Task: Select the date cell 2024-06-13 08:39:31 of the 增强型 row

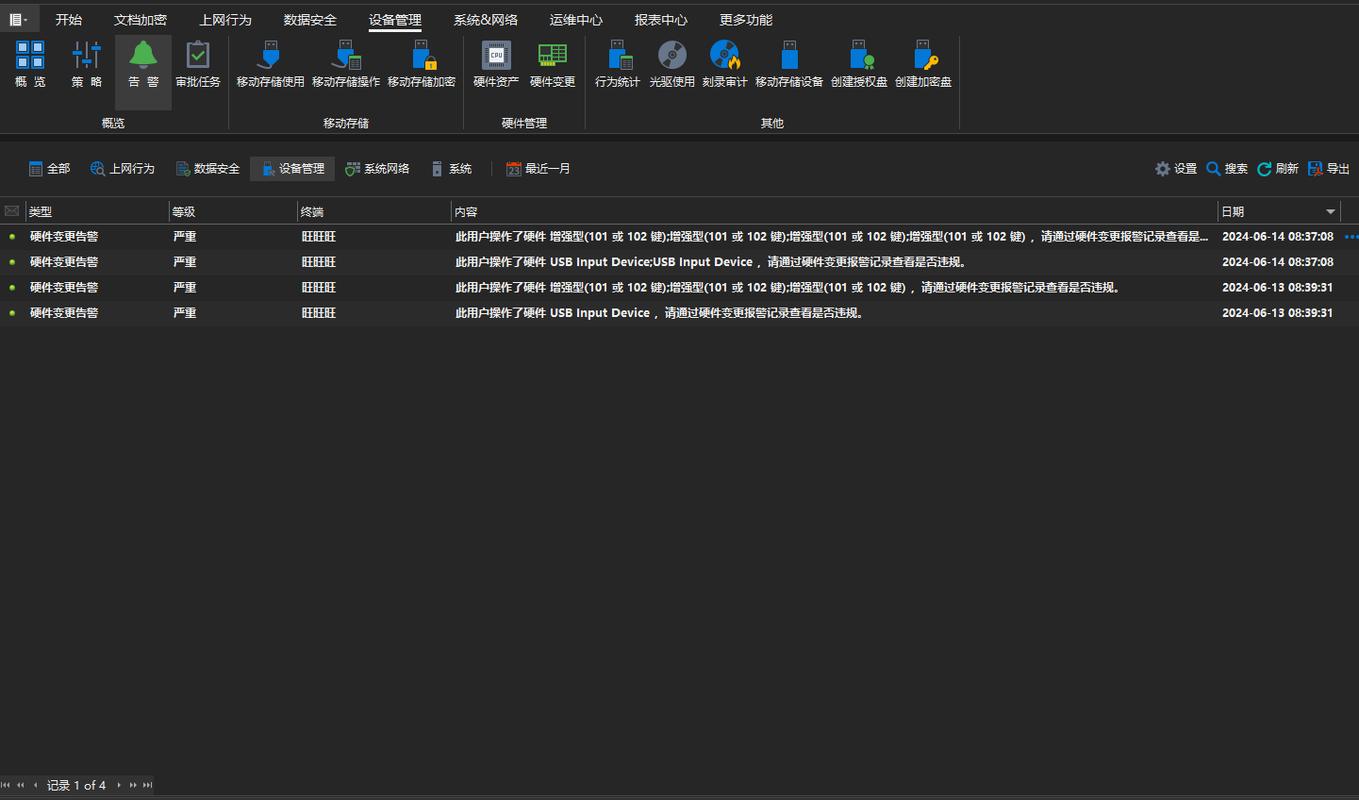Action: (x=1277, y=287)
